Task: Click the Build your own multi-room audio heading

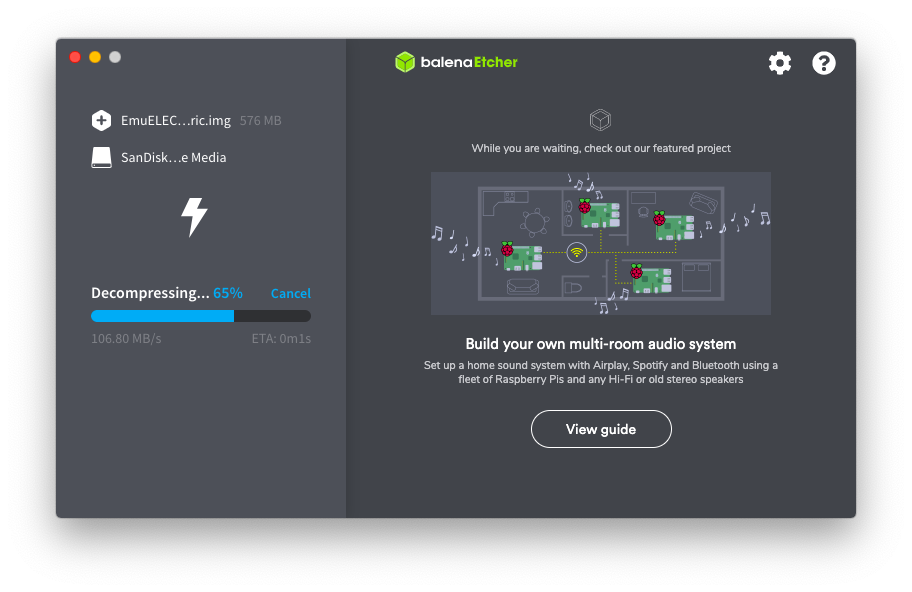Action: [601, 344]
